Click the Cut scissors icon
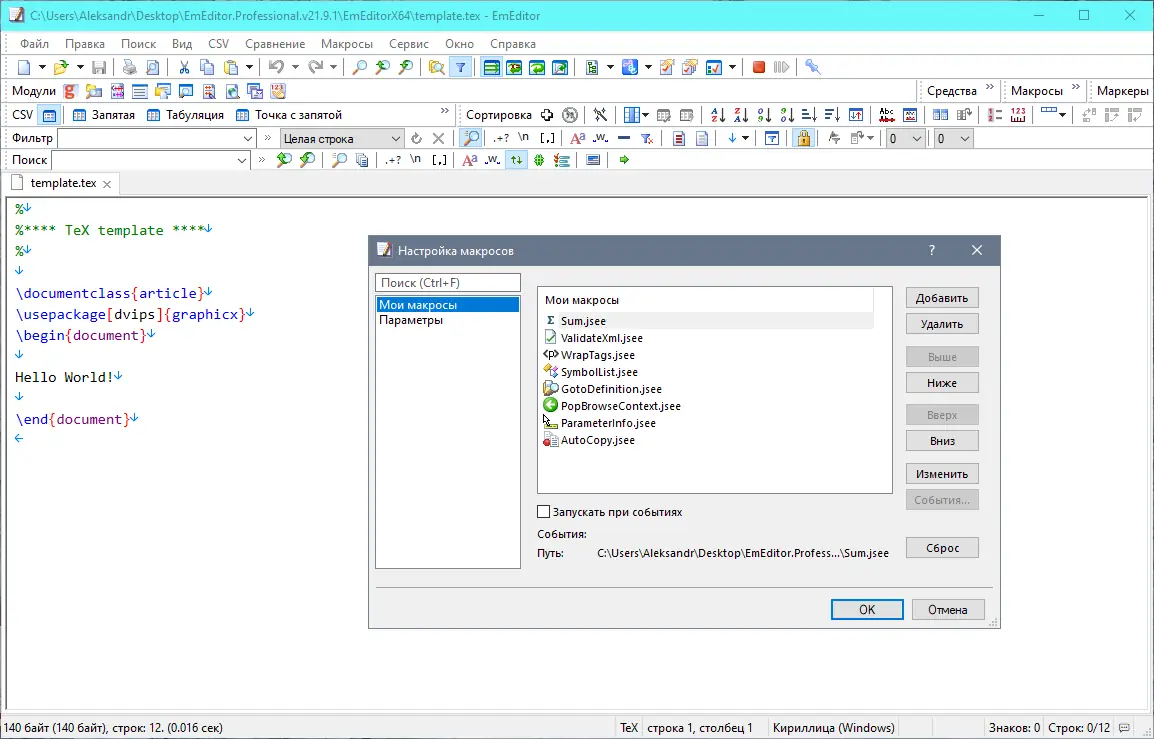This screenshot has height=739, width=1154. (184, 68)
